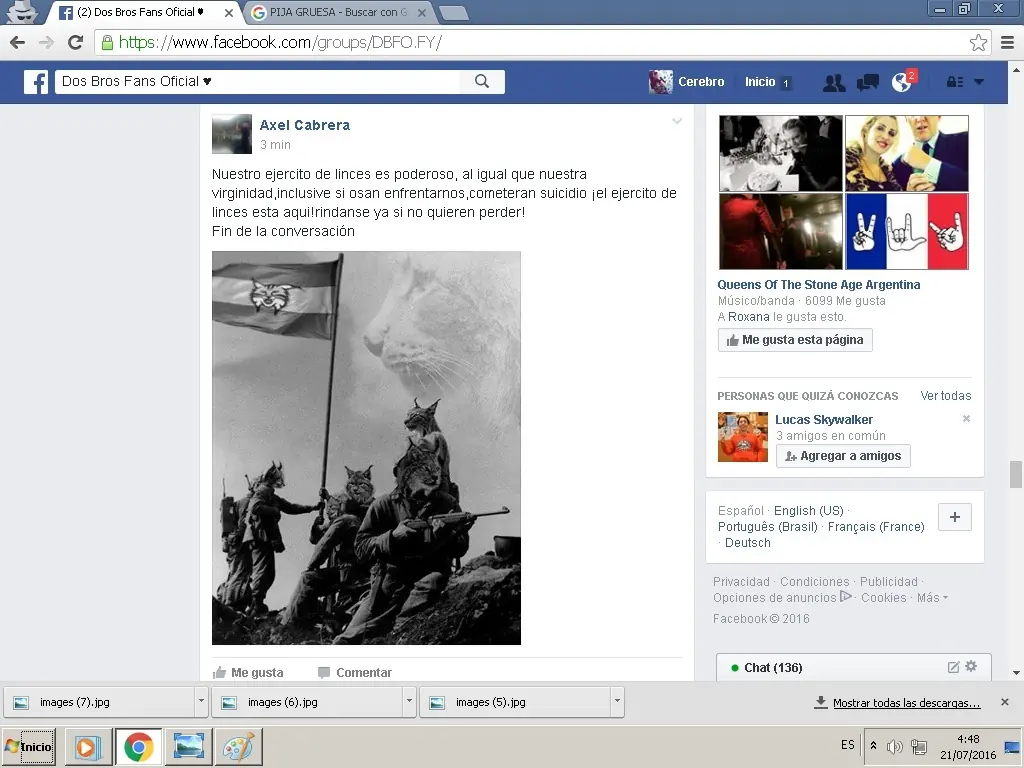Open the lynx soldiers flag image
Image resolution: width=1024 pixels, height=768 pixels.
[x=366, y=448]
